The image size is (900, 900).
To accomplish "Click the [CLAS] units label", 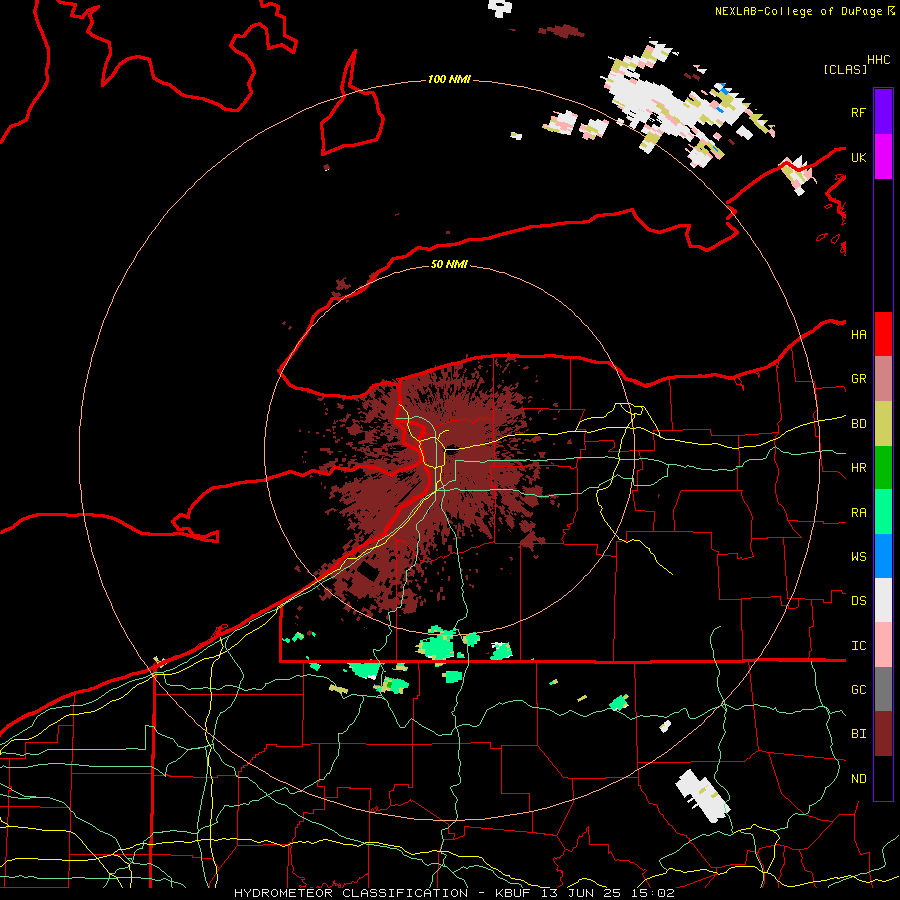I will click(845, 69).
